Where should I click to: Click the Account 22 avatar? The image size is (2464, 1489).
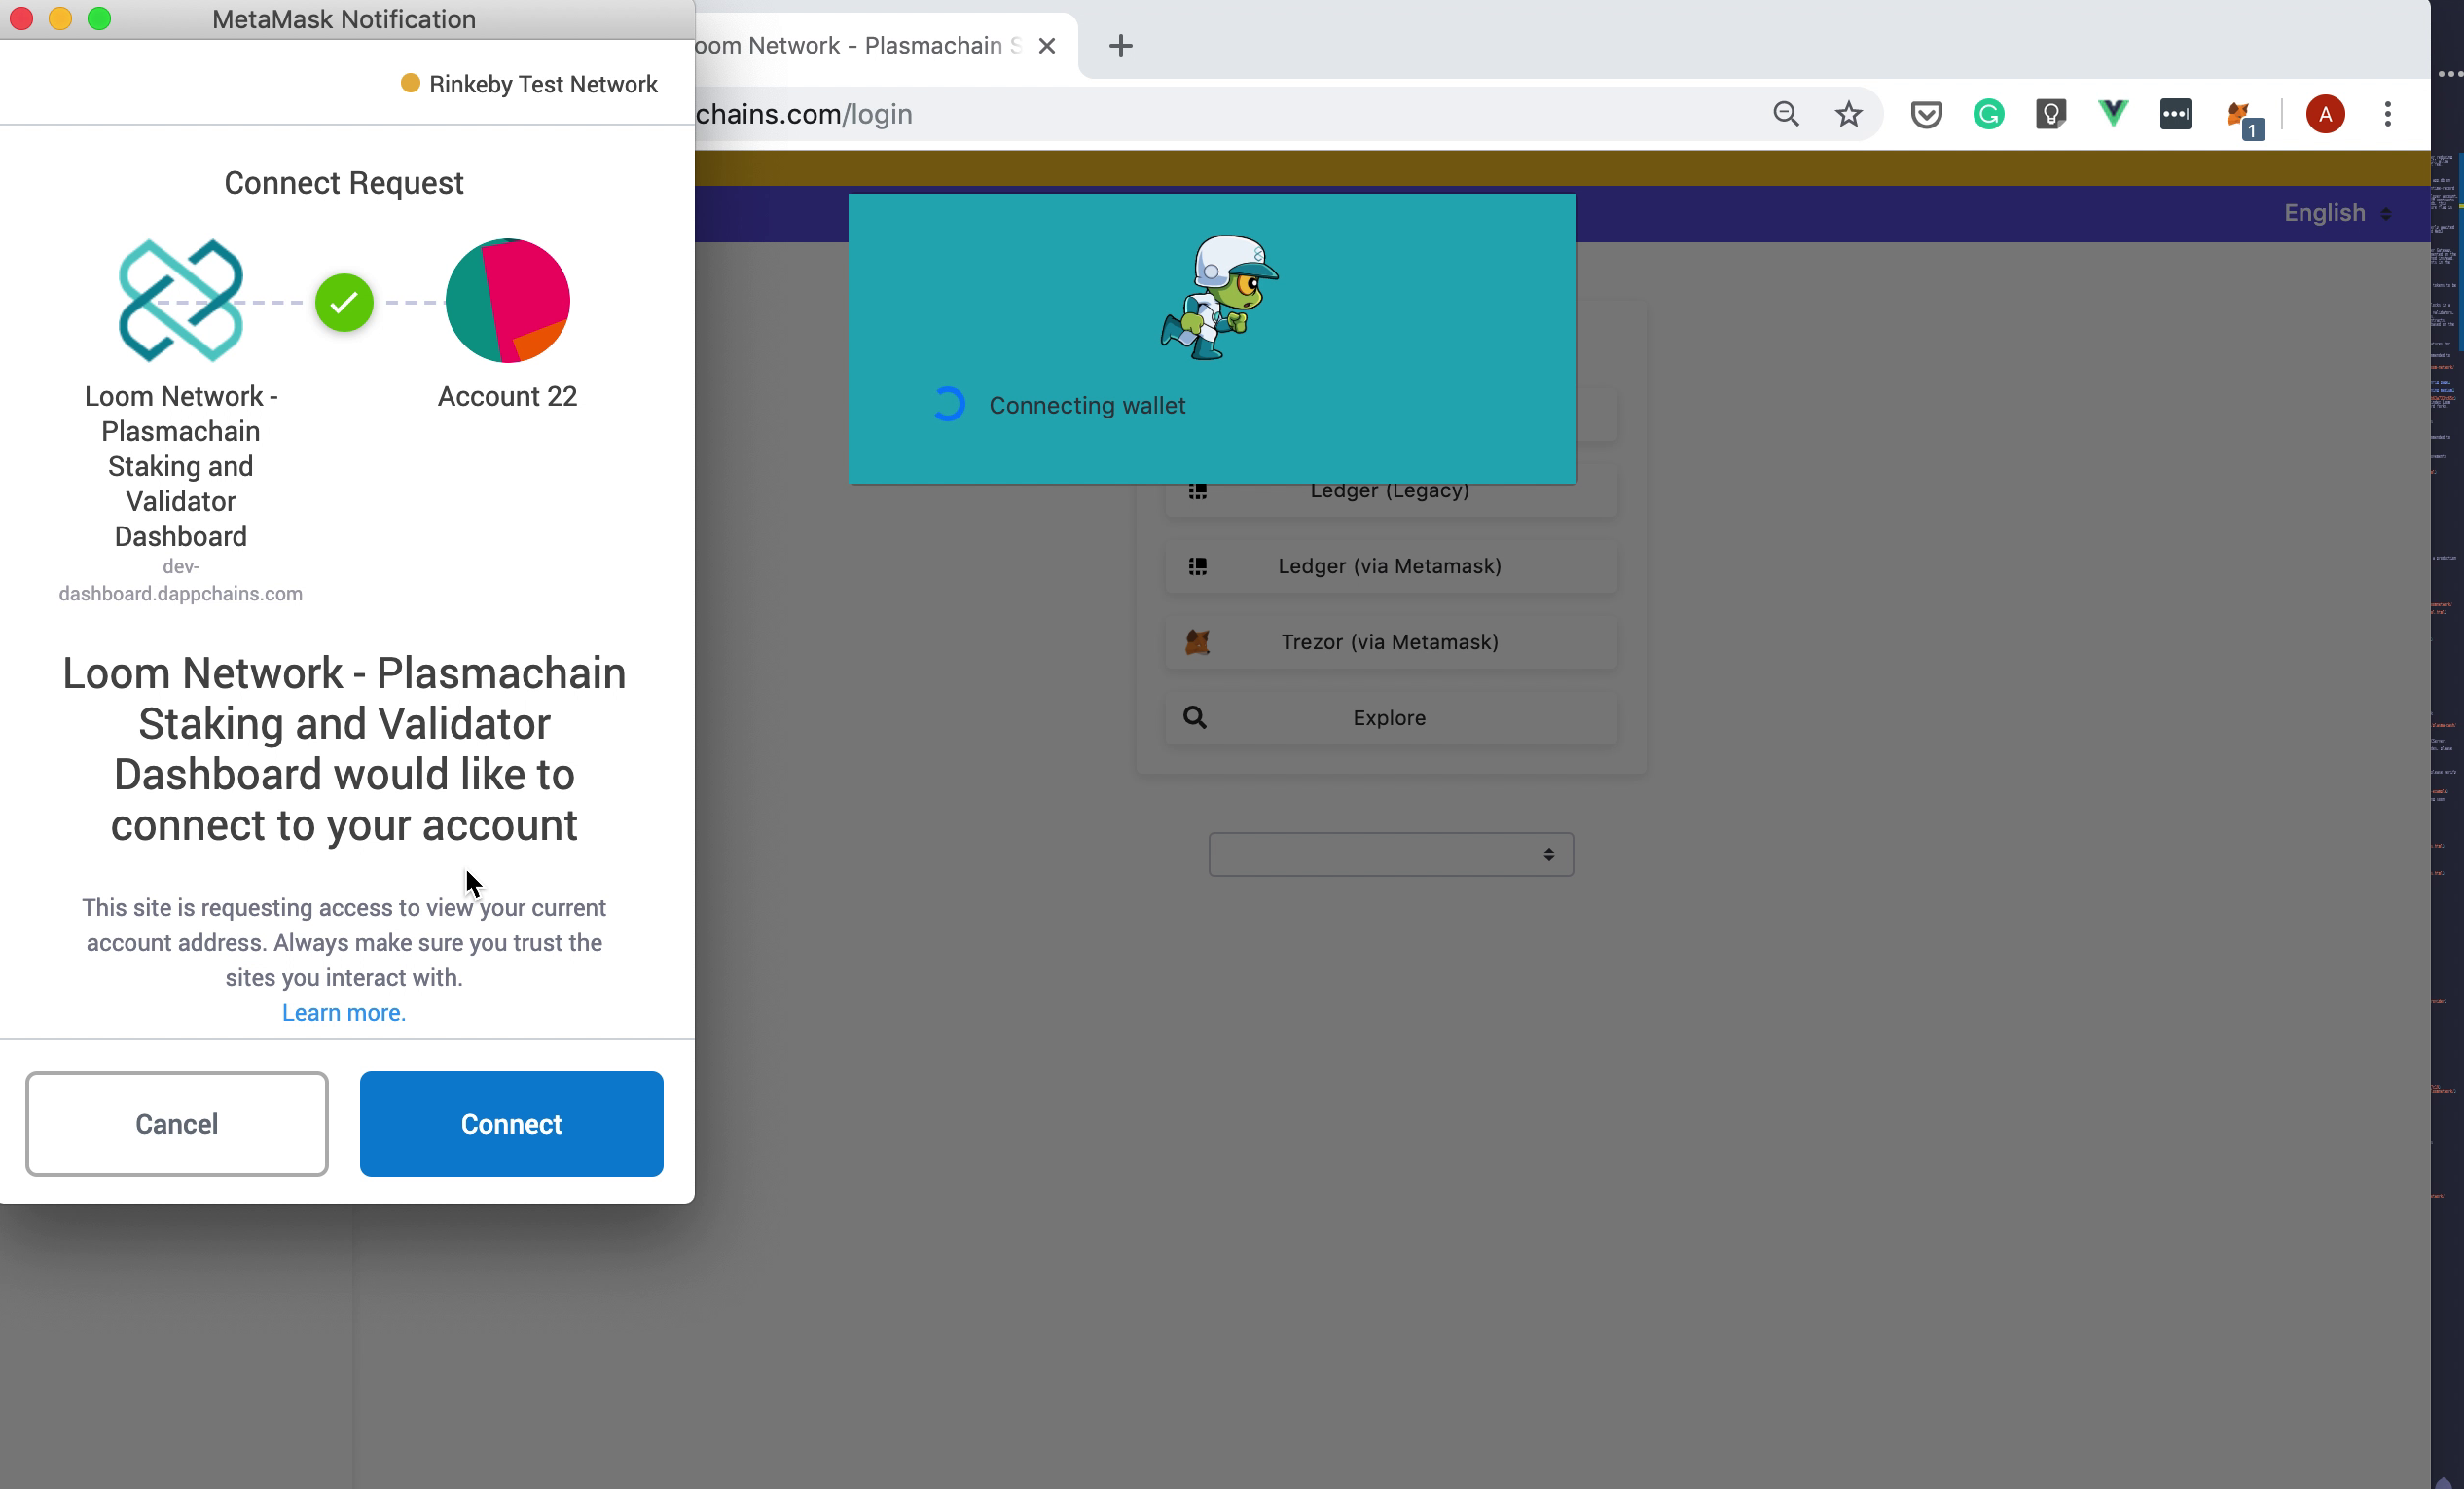pyautogui.click(x=508, y=300)
